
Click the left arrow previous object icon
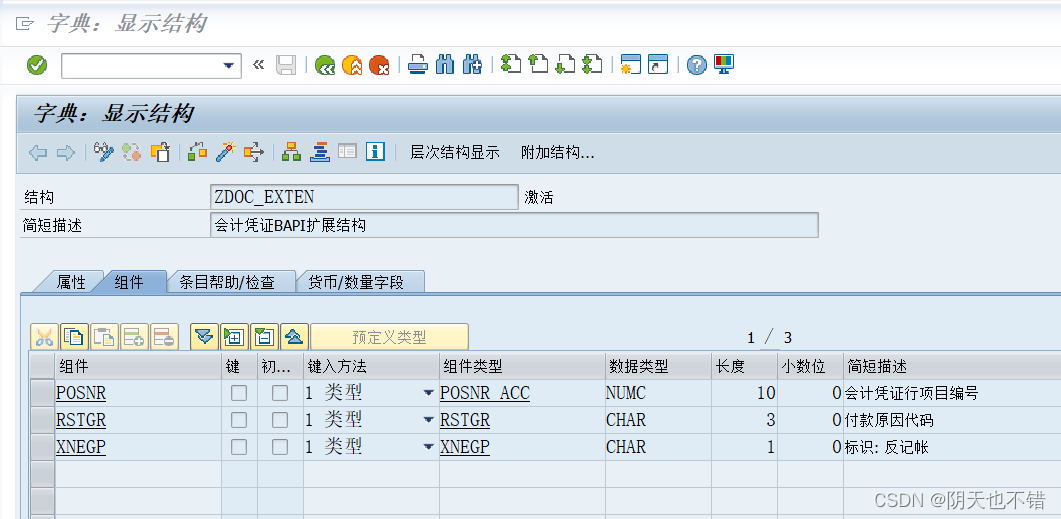[x=38, y=153]
